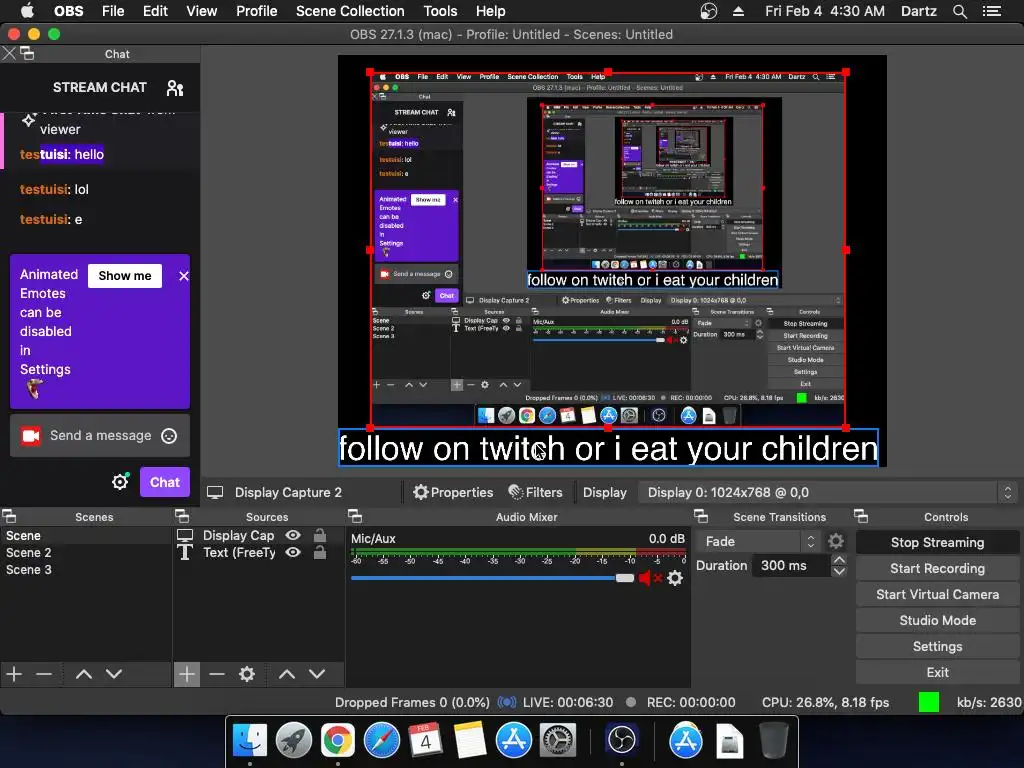Click the Mic/Aux audio level meter
The height and width of the screenshot is (768, 1024).
[519, 553]
